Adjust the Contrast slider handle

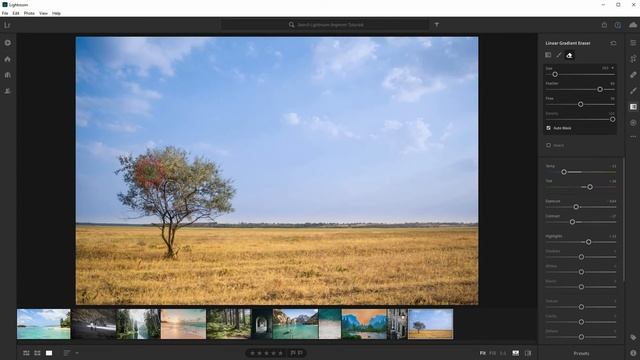click(x=572, y=222)
